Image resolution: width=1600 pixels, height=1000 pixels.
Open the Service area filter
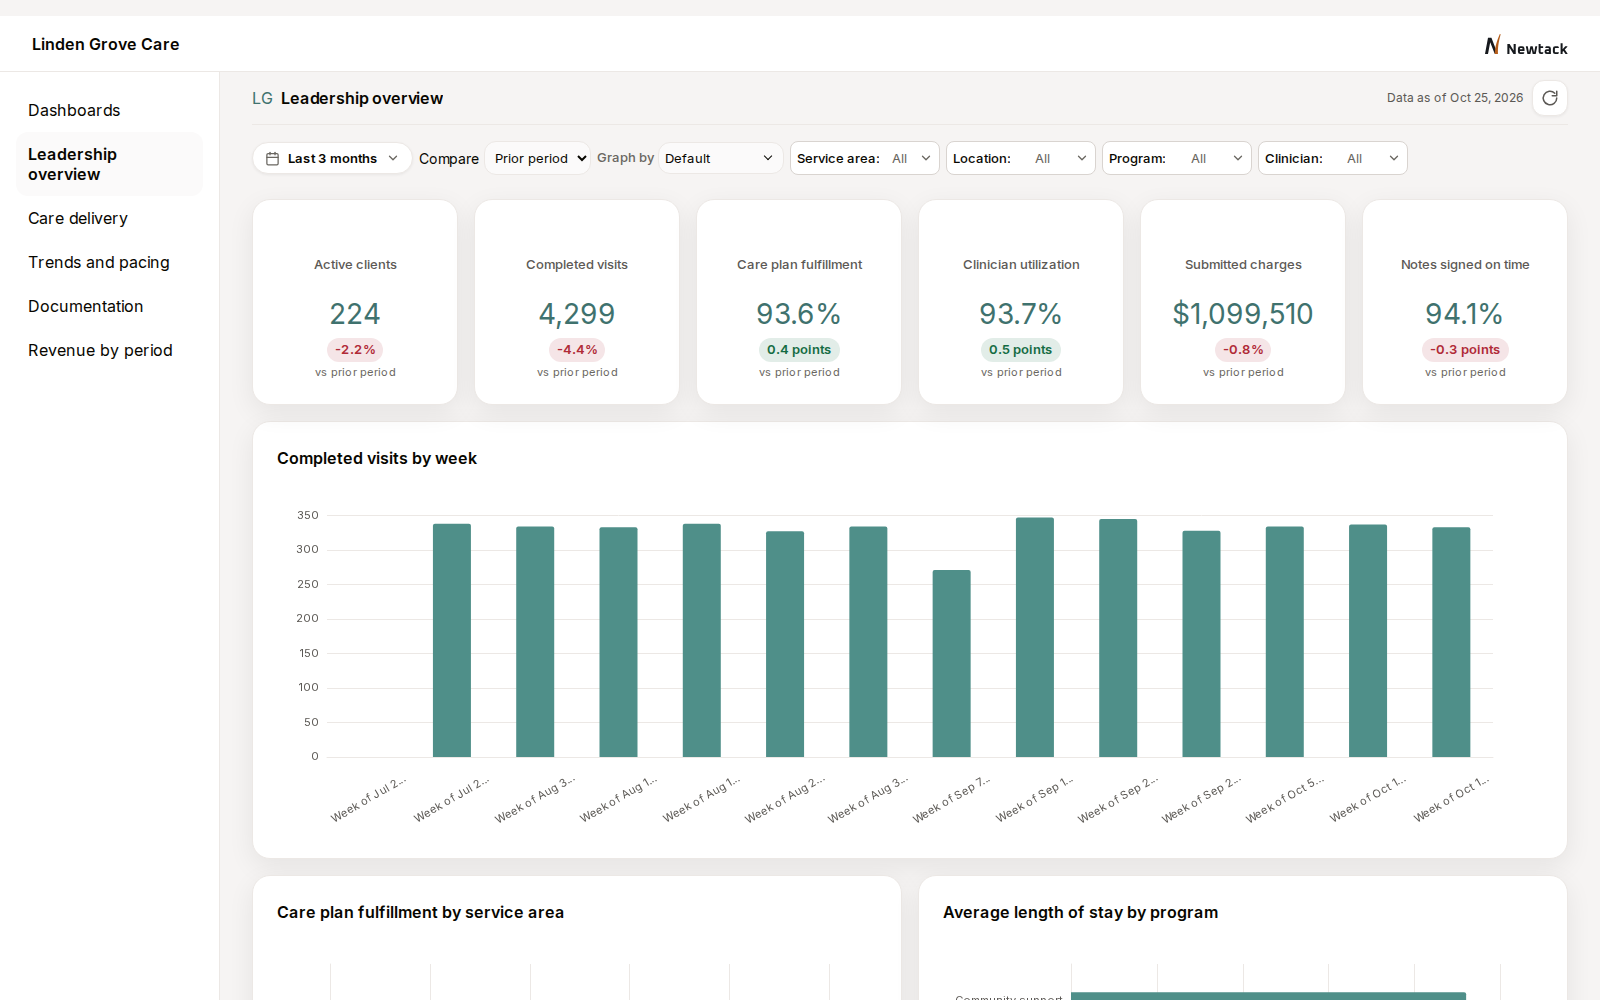click(865, 158)
